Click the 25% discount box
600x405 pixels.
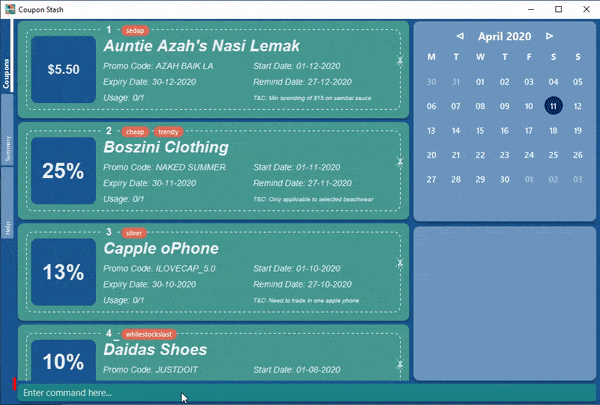coord(64,171)
